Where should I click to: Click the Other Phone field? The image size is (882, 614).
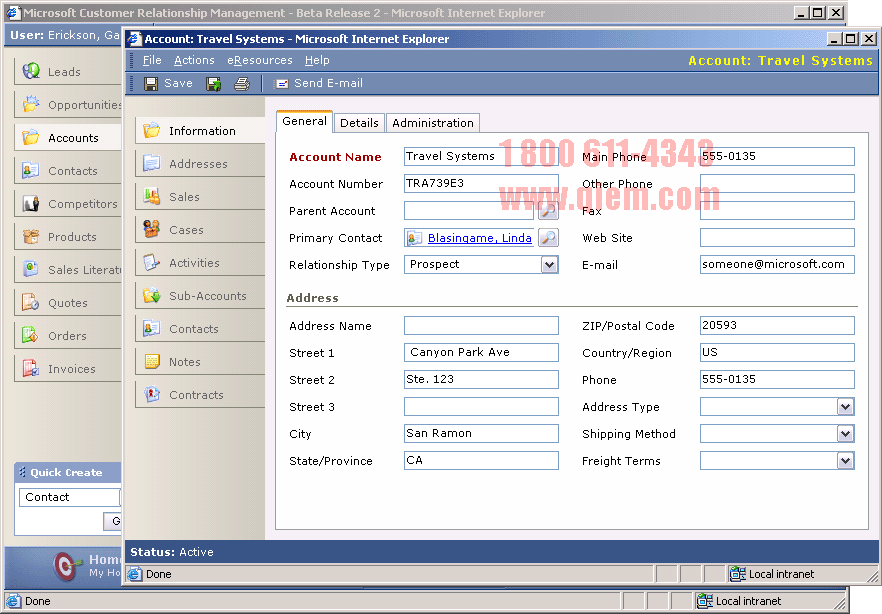[x=777, y=183]
